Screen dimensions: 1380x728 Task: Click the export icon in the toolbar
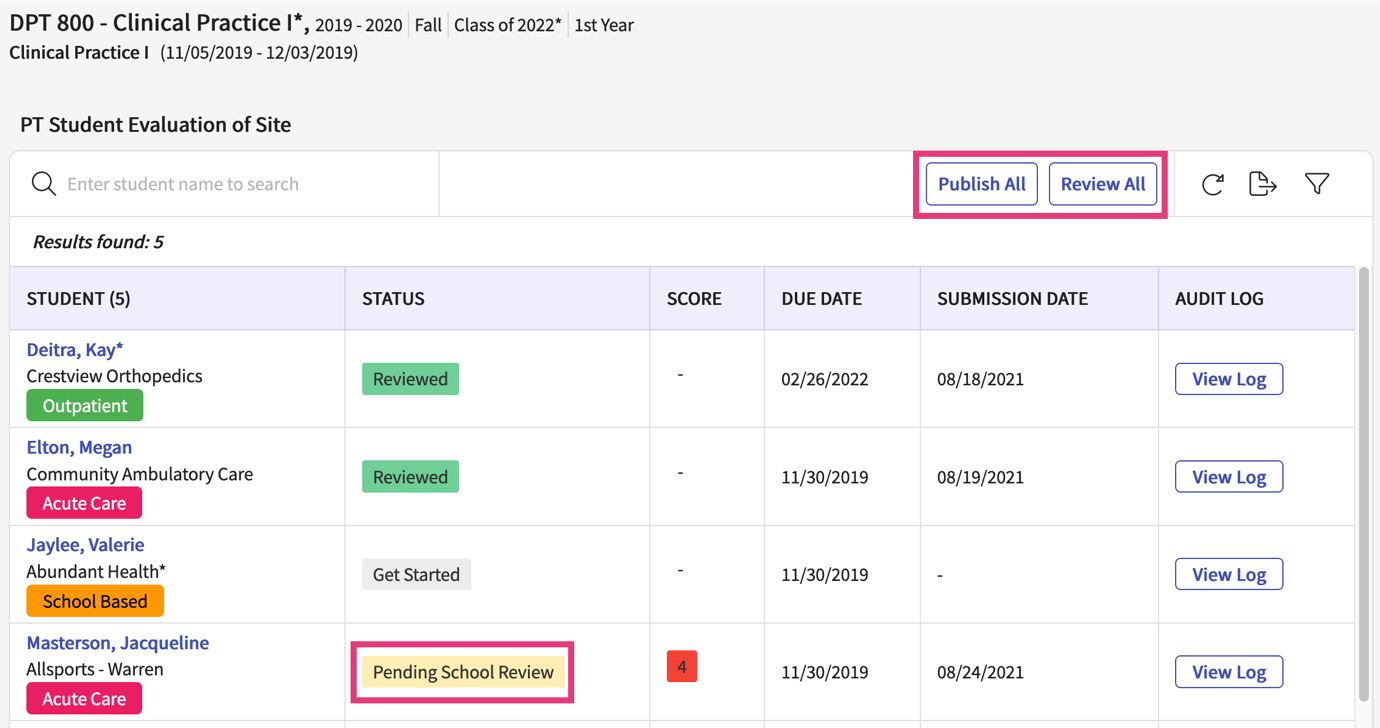[1263, 184]
